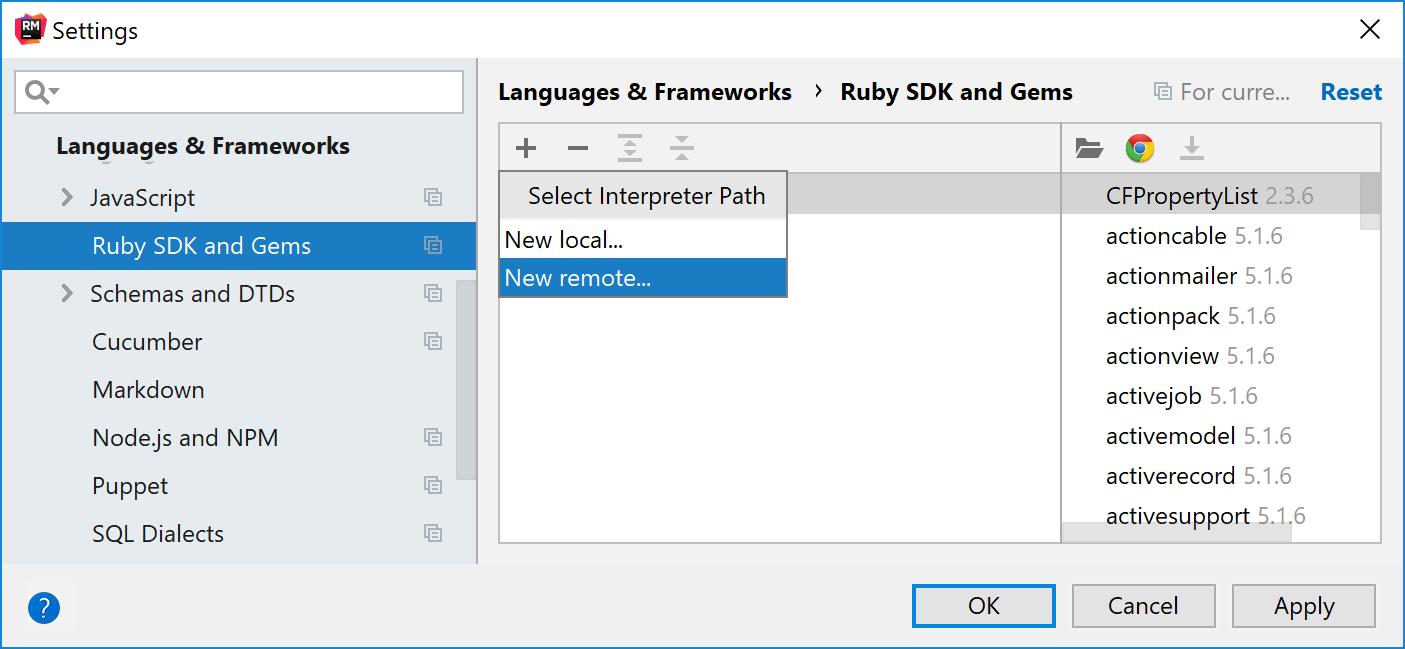1405x649 pixels.
Task: Click the Apply button
Action: coord(1304,606)
